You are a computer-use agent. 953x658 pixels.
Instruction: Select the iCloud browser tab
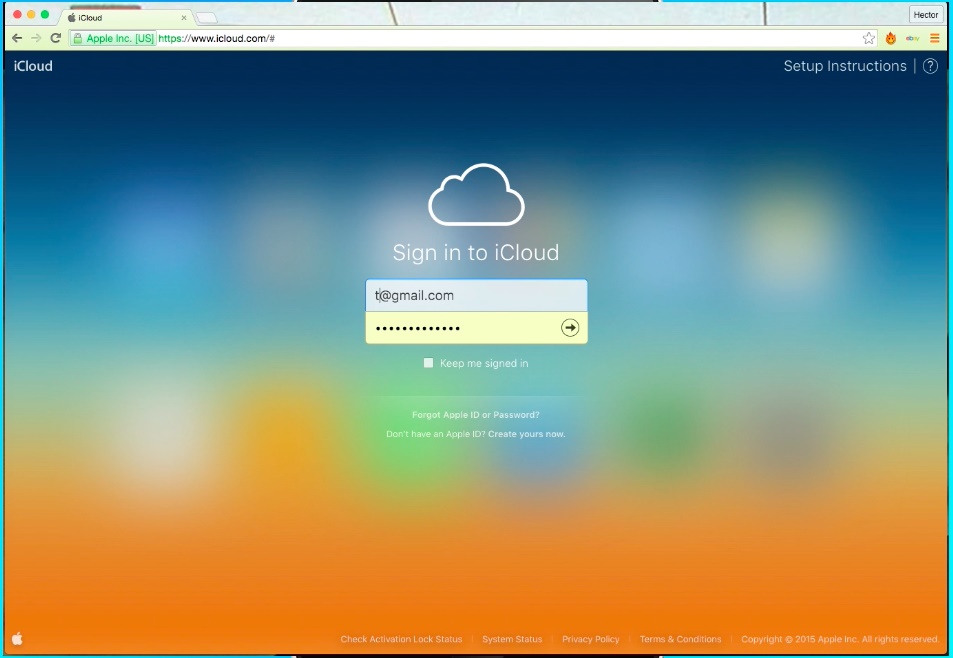126,18
